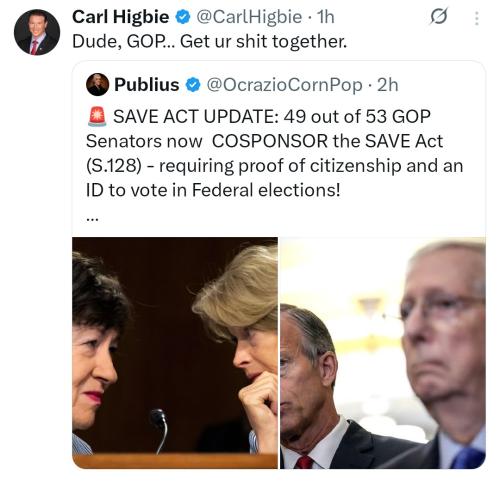
Task: Click the microphone in the left photo
Action: pyautogui.click(x=159, y=430)
